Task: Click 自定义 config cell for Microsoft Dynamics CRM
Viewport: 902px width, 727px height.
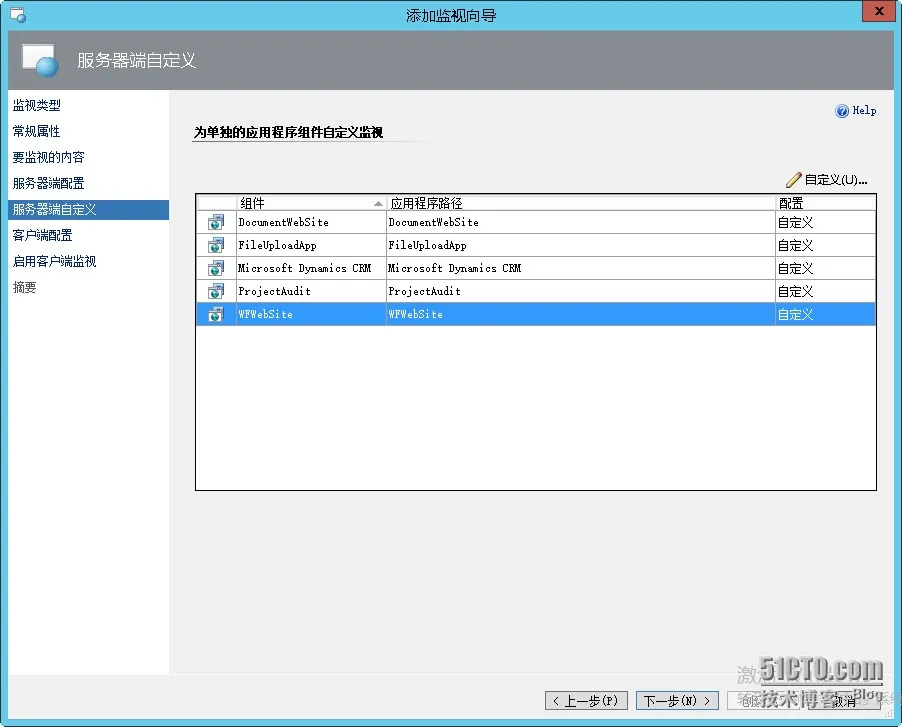Action: click(825, 269)
